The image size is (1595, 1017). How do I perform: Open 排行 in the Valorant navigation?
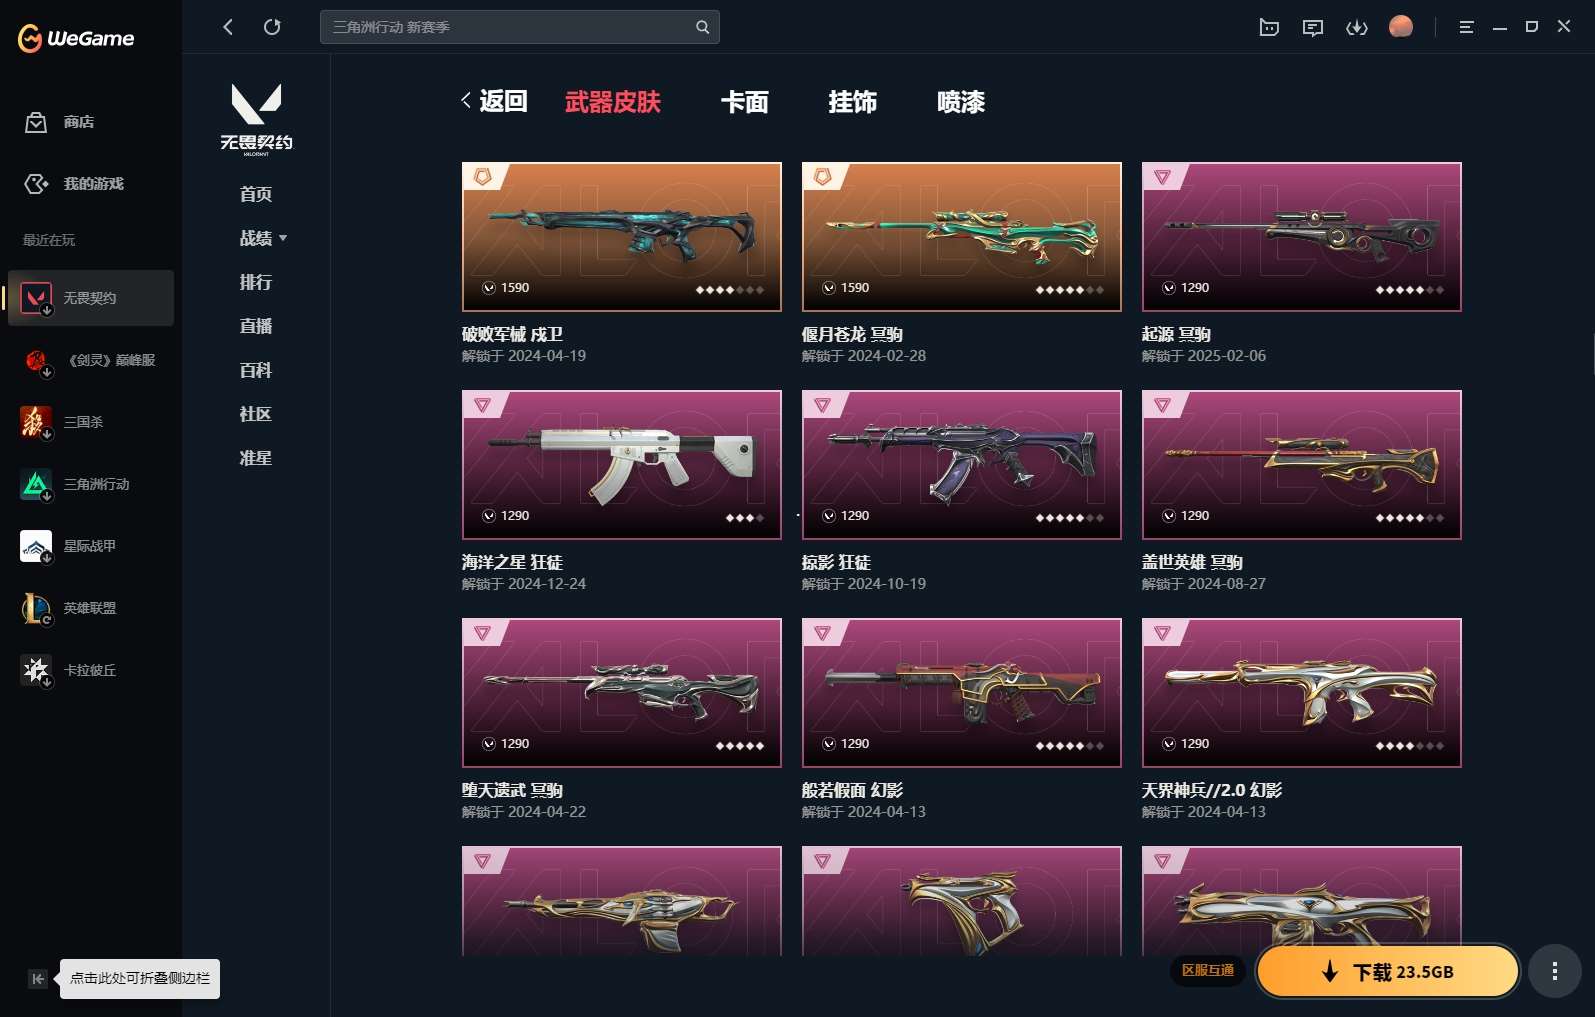[256, 282]
